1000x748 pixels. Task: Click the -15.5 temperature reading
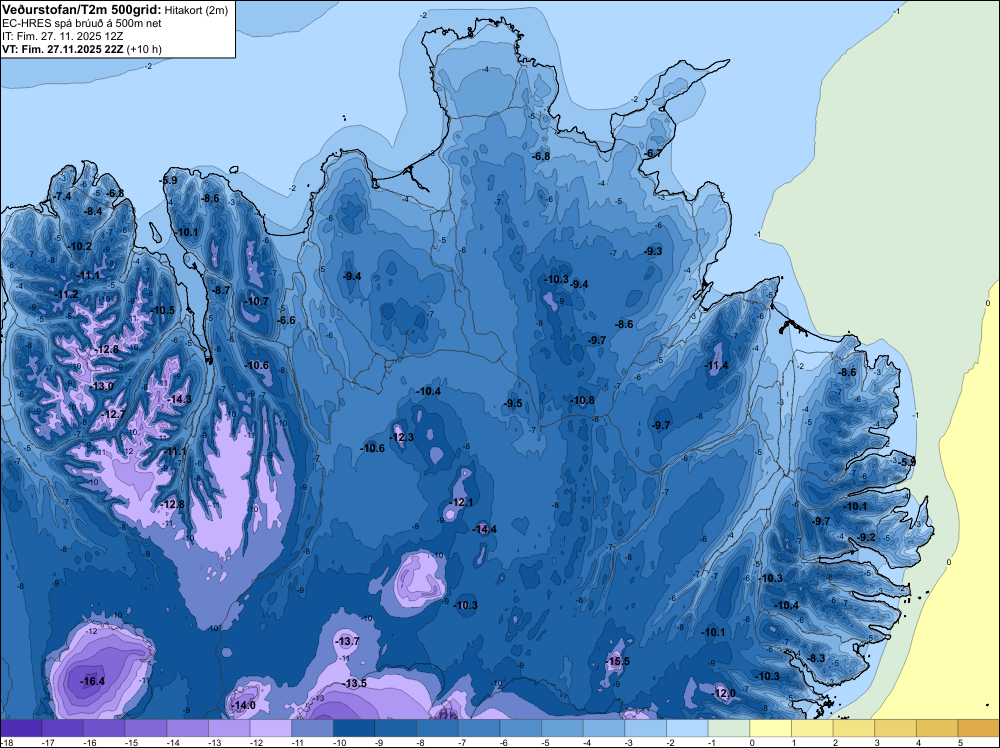[617, 661]
